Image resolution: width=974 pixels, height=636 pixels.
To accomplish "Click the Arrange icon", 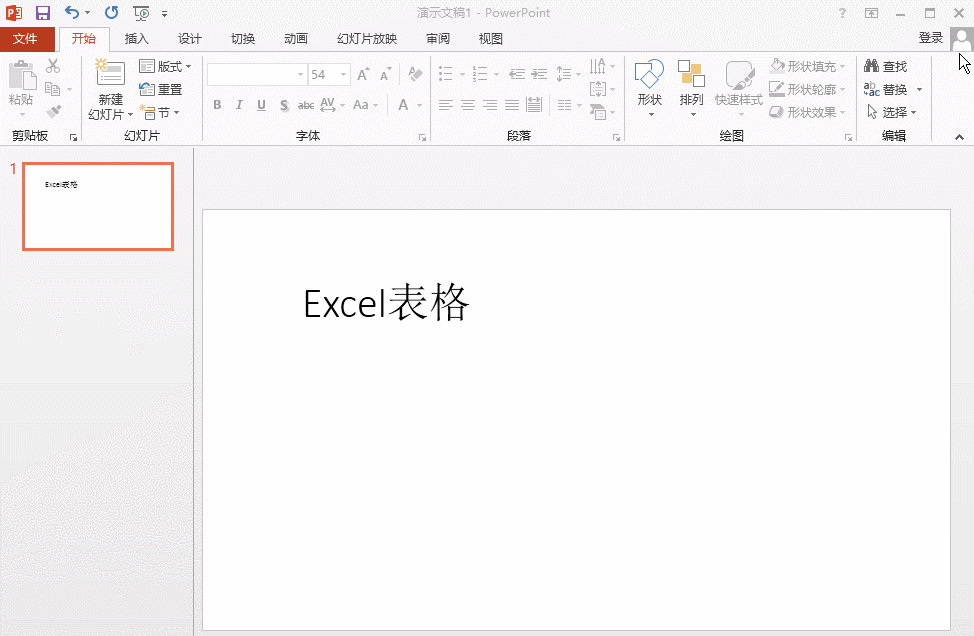I will tap(691, 74).
